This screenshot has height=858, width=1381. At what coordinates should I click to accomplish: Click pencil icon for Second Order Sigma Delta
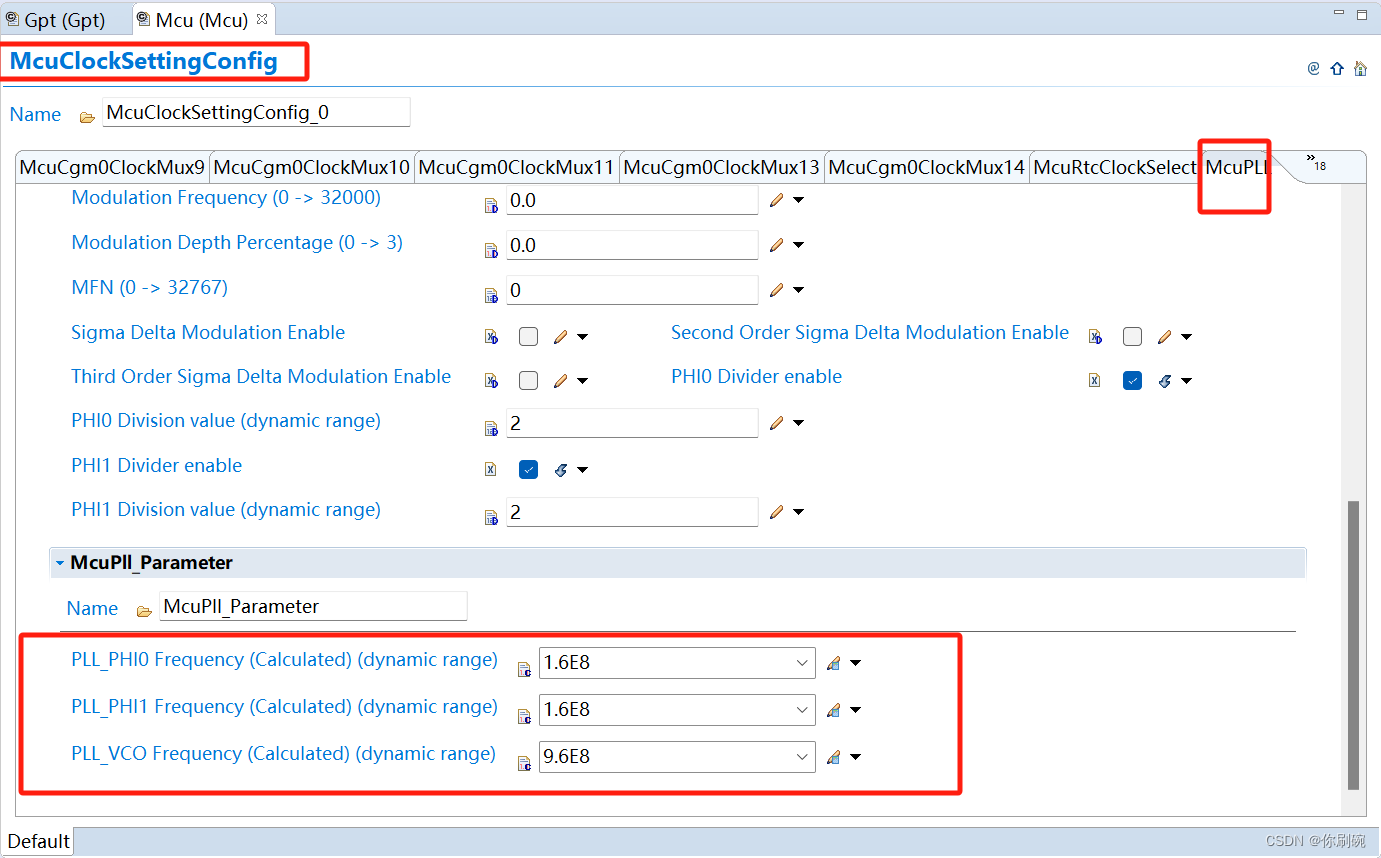(x=1164, y=337)
